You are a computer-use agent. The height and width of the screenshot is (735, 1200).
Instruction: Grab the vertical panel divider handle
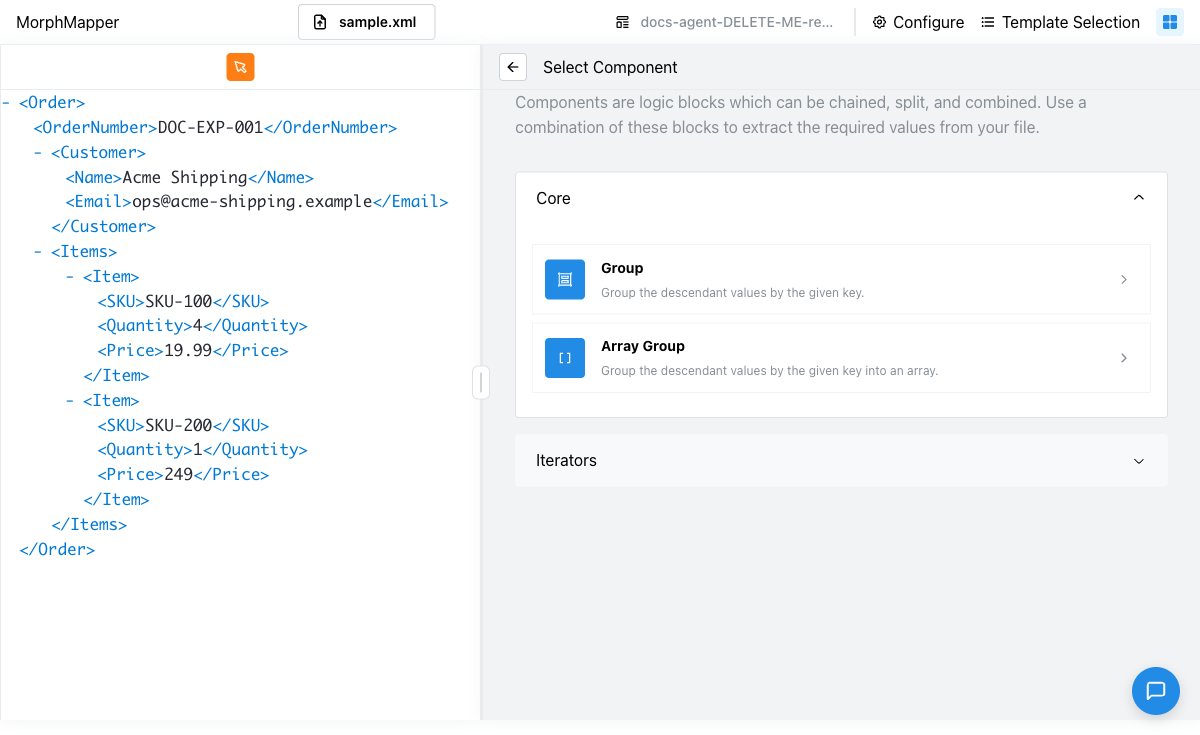[481, 382]
